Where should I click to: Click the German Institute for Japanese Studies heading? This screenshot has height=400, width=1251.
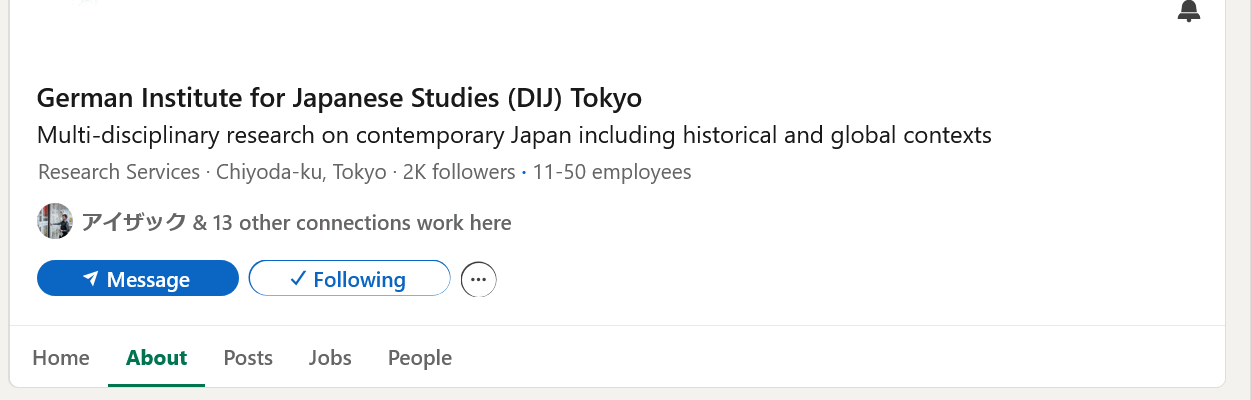pyautogui.click(x=339, y=98)
